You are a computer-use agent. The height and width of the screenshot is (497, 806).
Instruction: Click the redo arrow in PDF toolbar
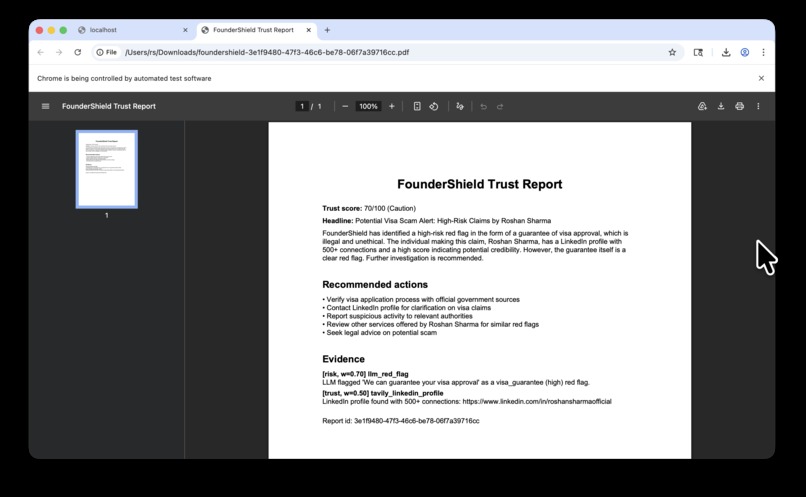500,106
